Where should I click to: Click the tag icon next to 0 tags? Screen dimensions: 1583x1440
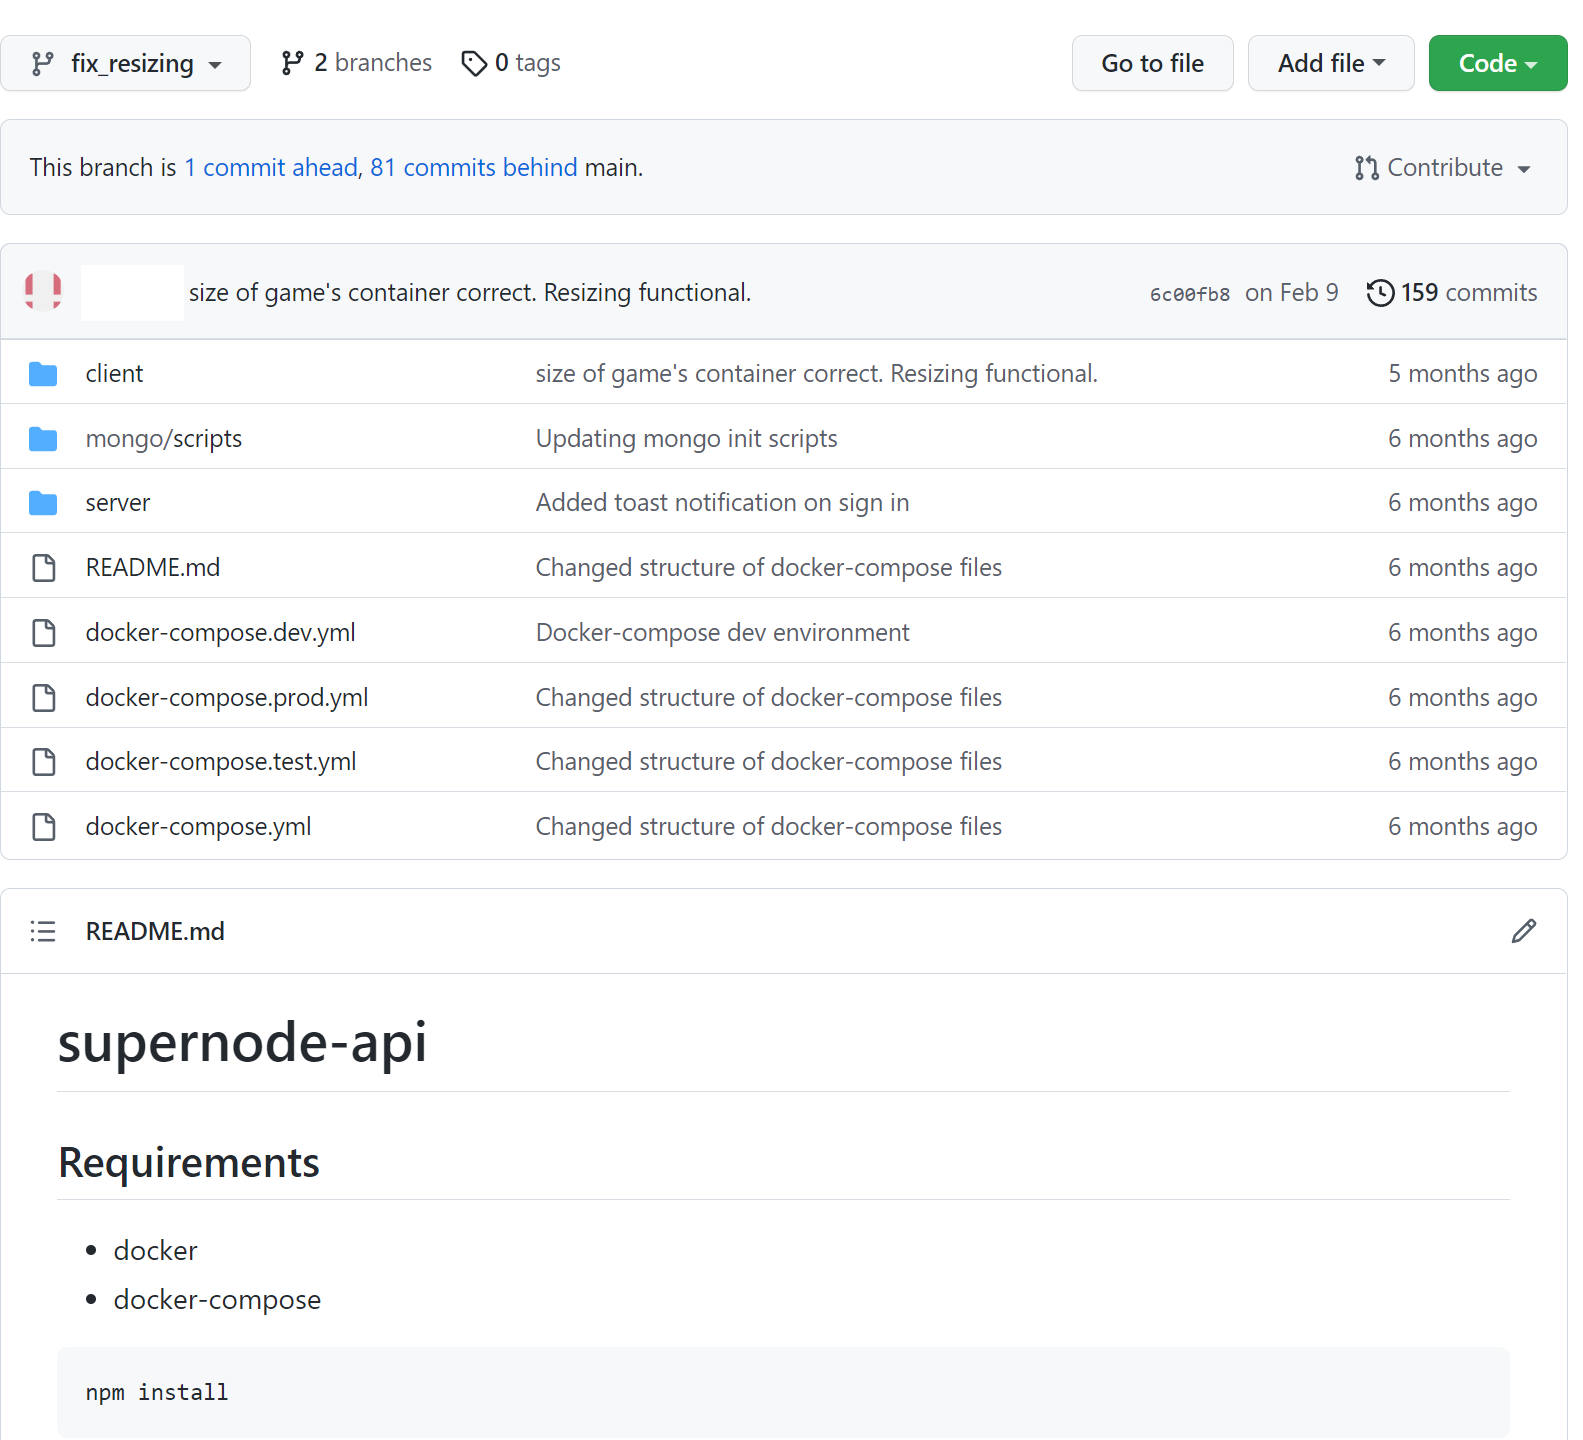point(474,63)
